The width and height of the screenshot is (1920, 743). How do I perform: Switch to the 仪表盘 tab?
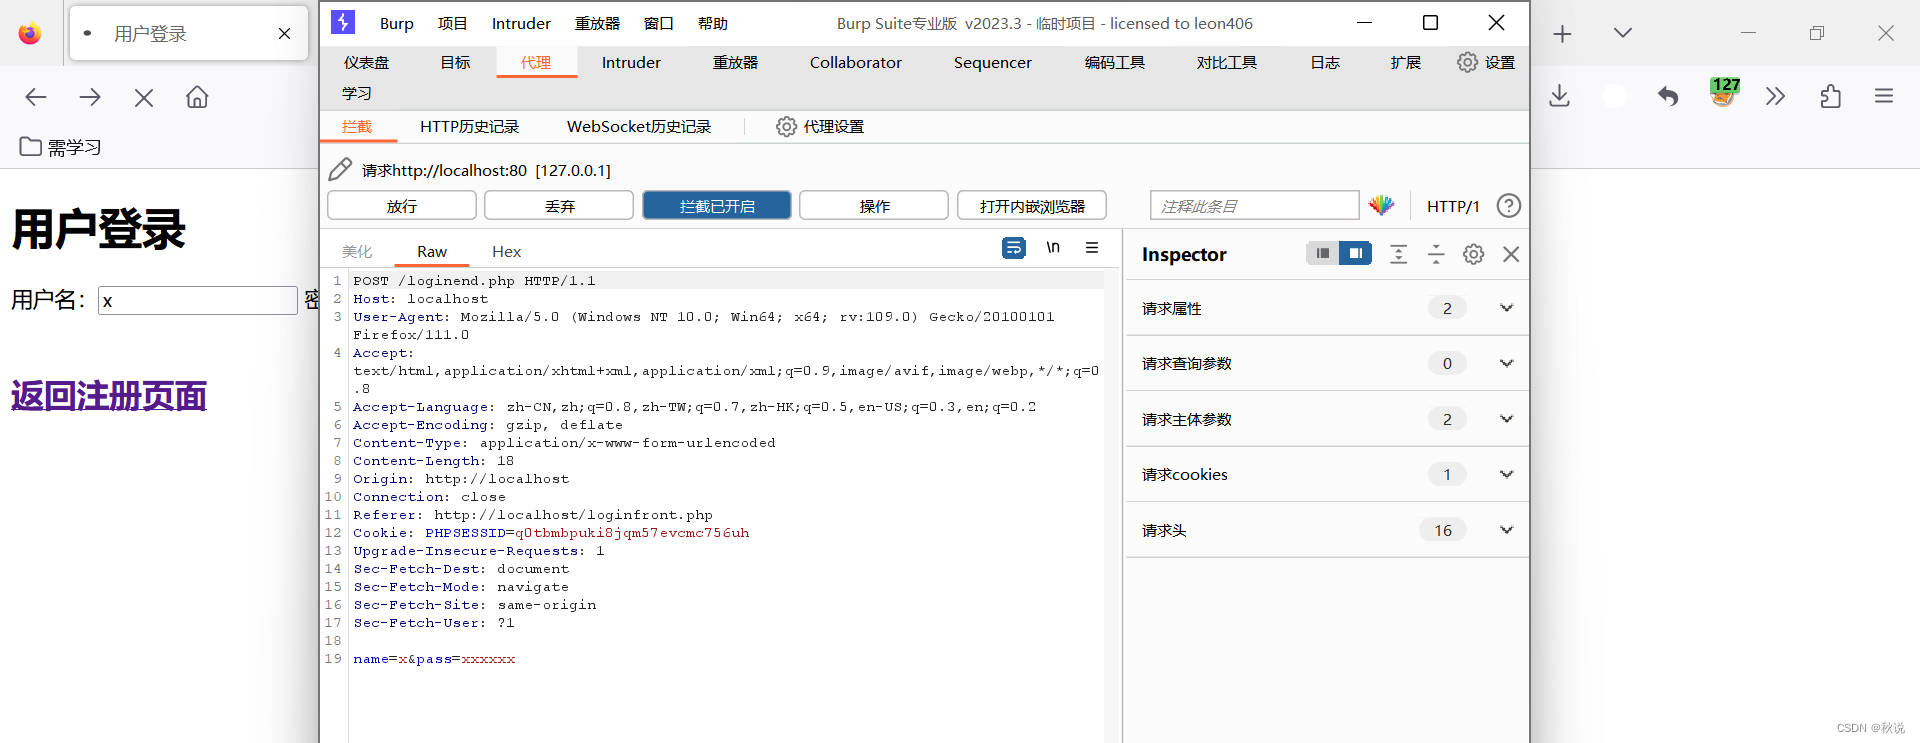(x=367, y=62)
